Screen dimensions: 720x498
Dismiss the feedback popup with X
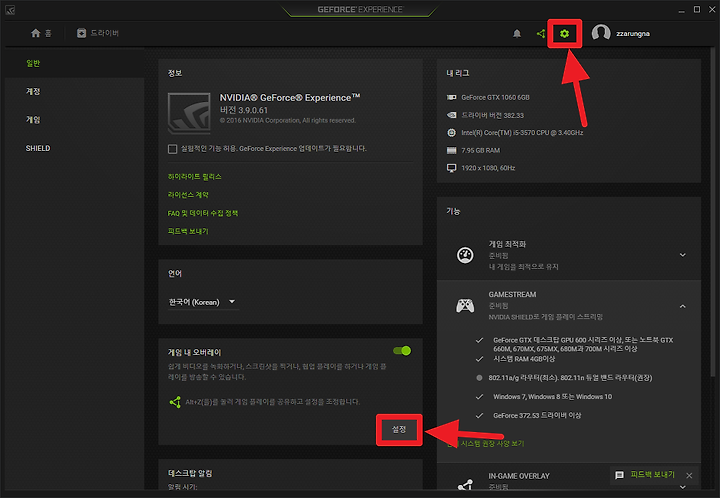[x=689, y=475]
